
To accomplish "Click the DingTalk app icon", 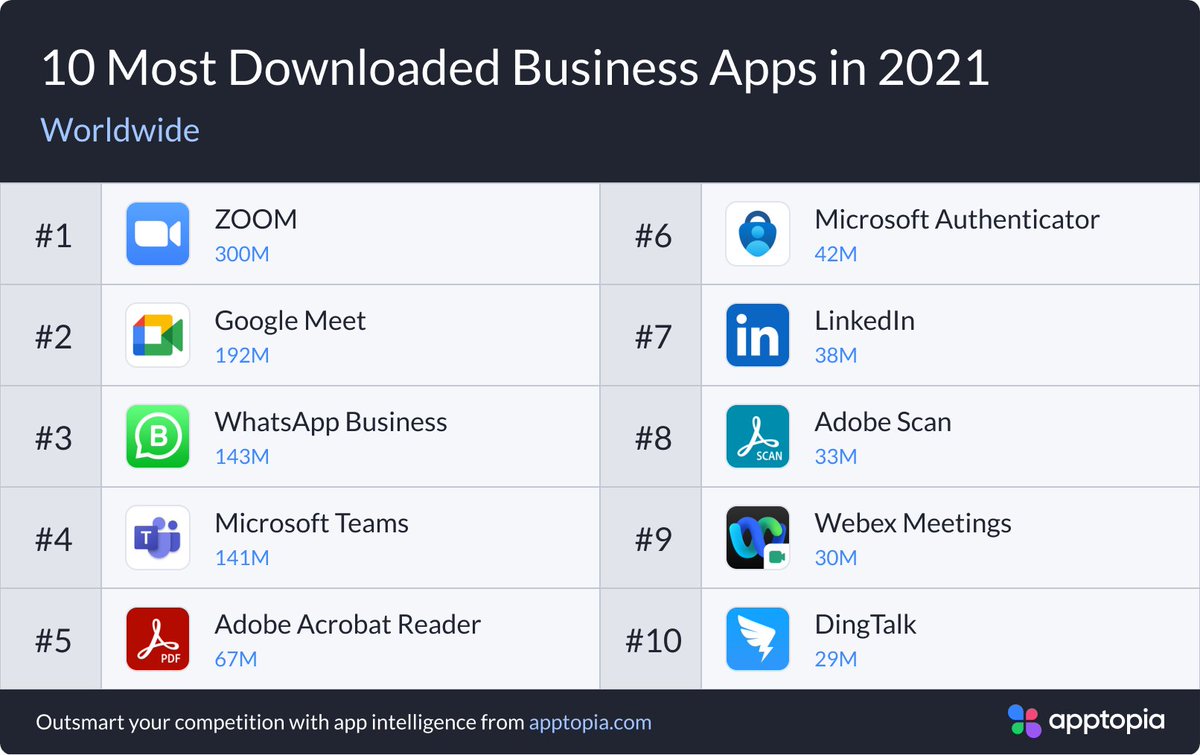I will coord(757,639).
